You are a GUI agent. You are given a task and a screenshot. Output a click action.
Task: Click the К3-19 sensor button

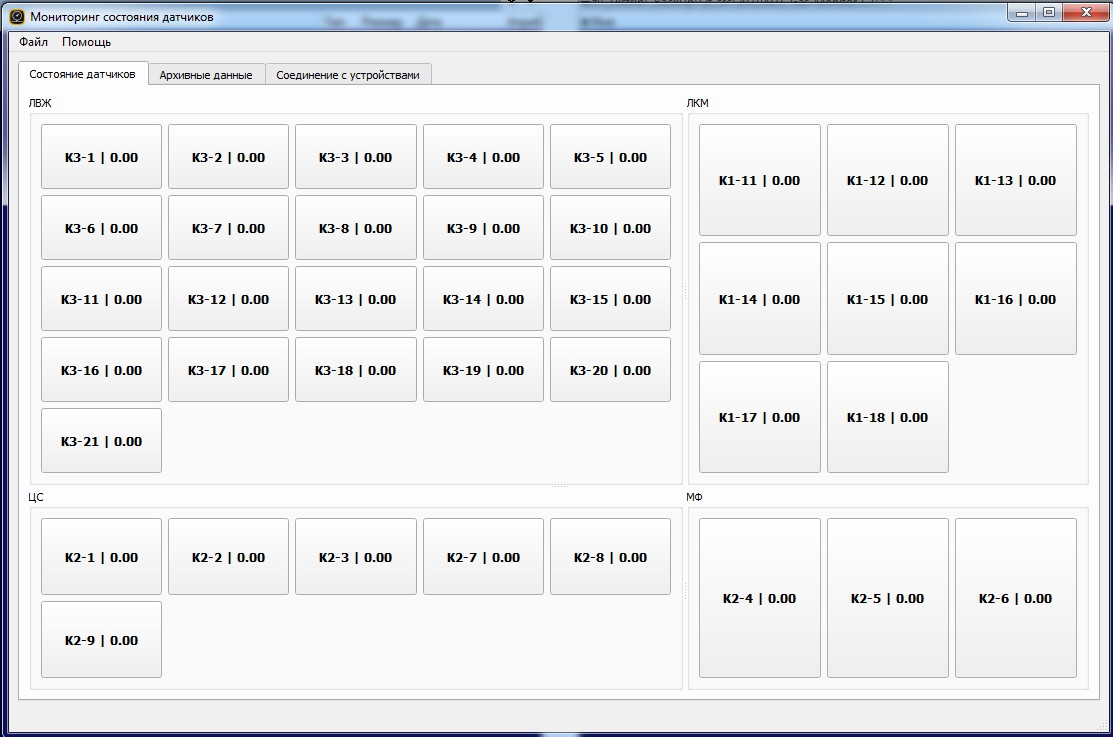pyautogui.click(x=483, y=370)
